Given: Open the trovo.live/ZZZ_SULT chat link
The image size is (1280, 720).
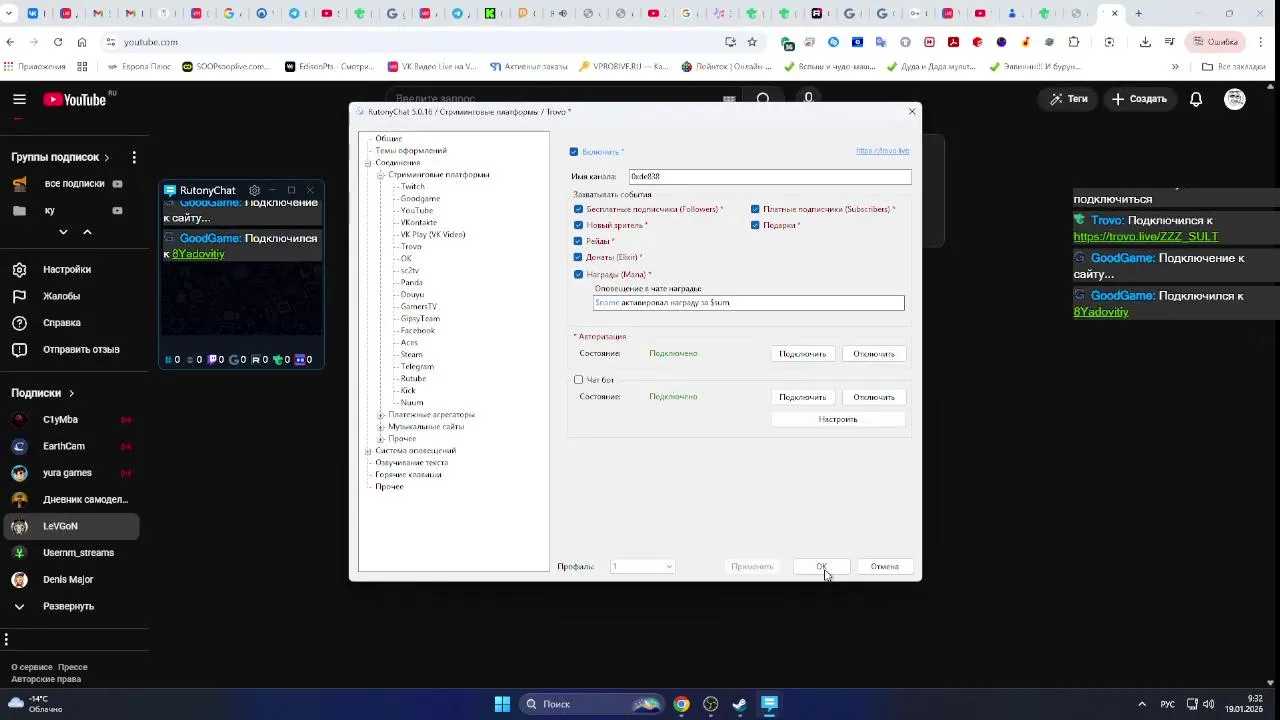Looking at the screenshot, I should [x=1146, y=236].
